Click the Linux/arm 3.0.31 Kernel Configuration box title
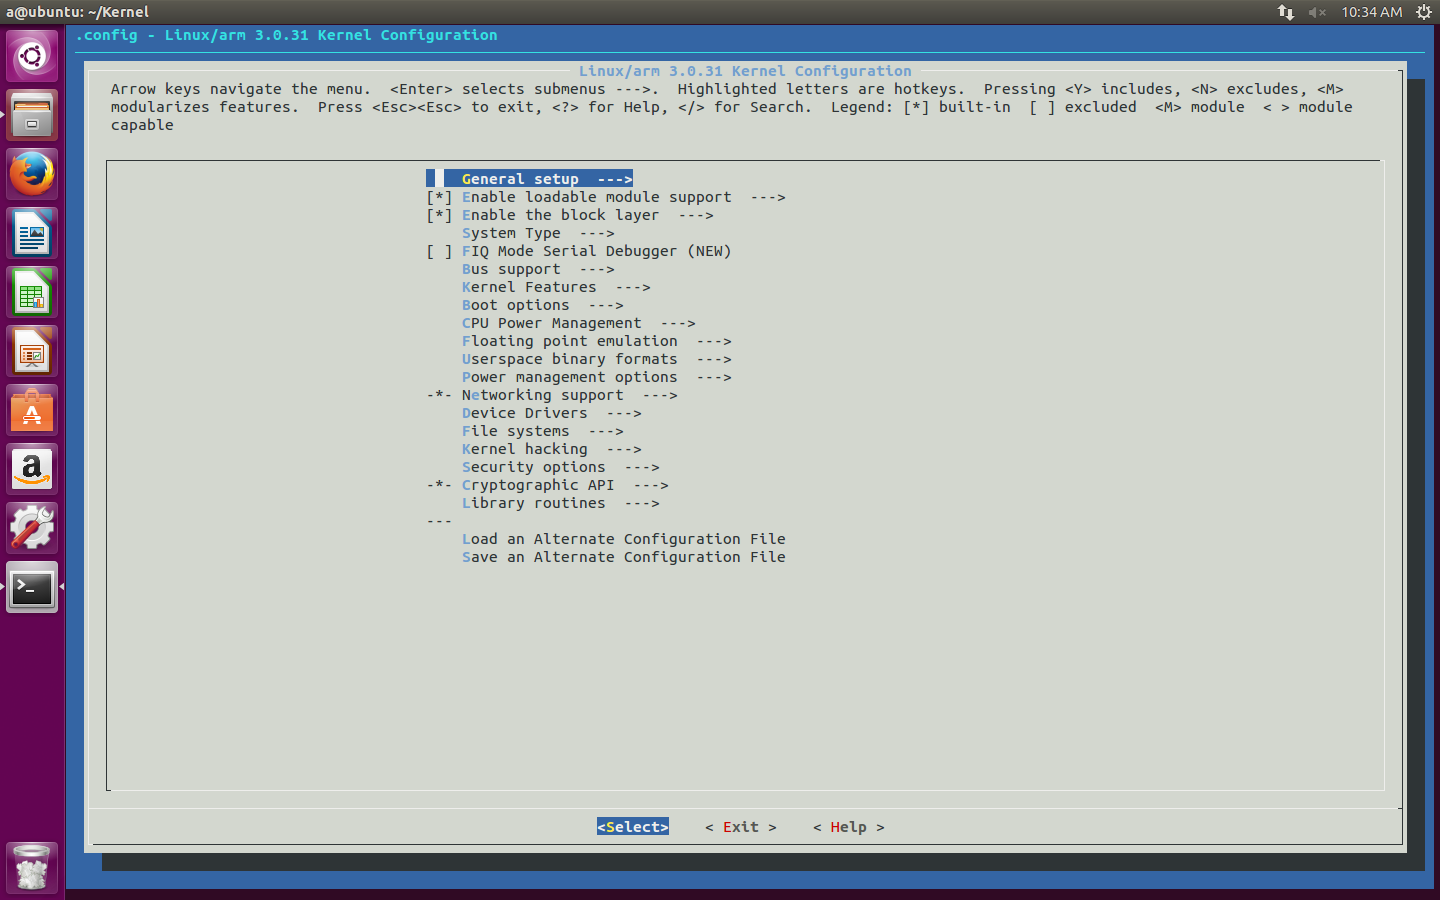Screen dimensions: 1440x900 tap(745, 71)
